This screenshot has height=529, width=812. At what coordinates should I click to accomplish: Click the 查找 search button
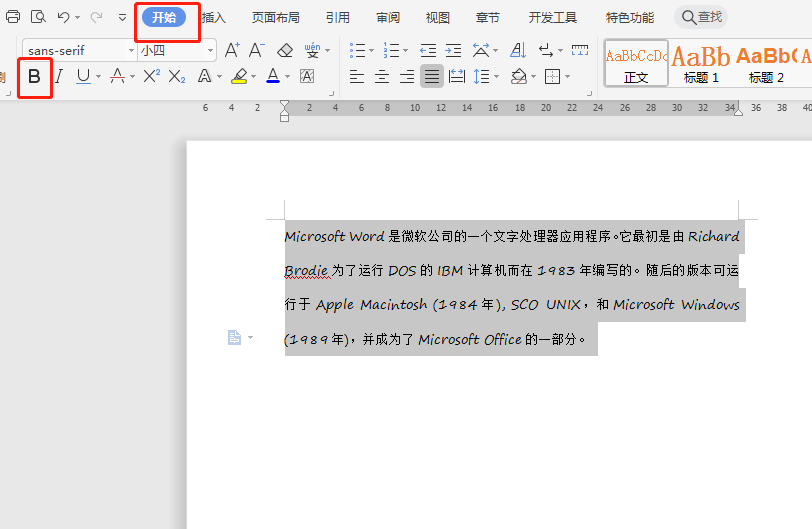[701, 17]
